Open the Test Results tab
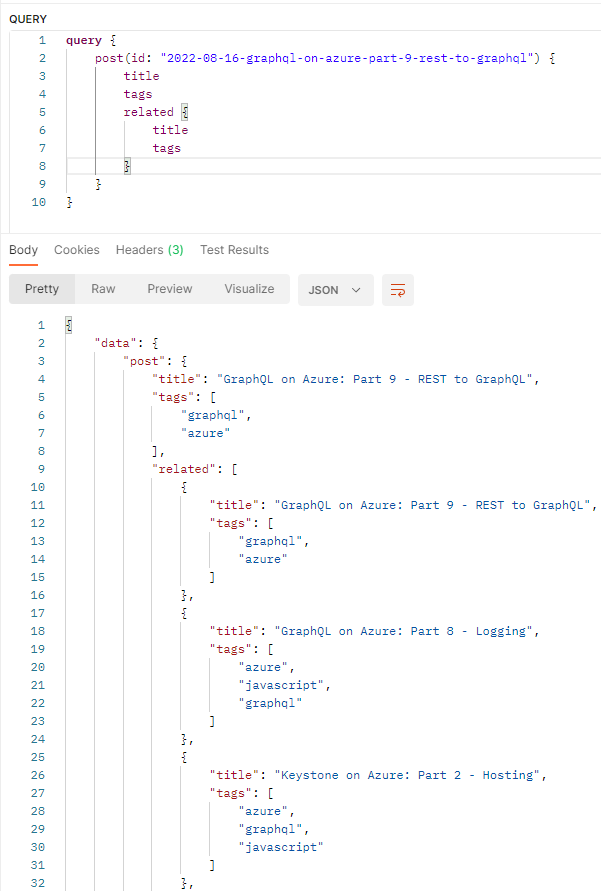The image size is (601, 891). tap(235, 250)
